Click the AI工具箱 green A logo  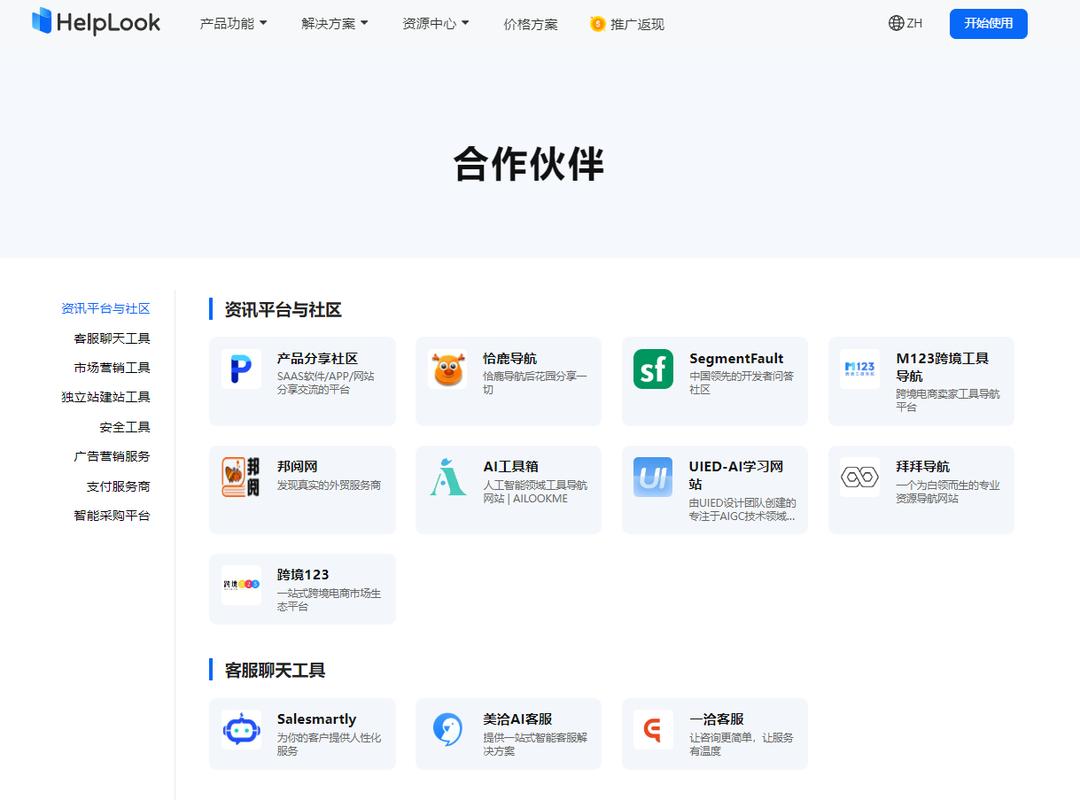coord(448,477)
